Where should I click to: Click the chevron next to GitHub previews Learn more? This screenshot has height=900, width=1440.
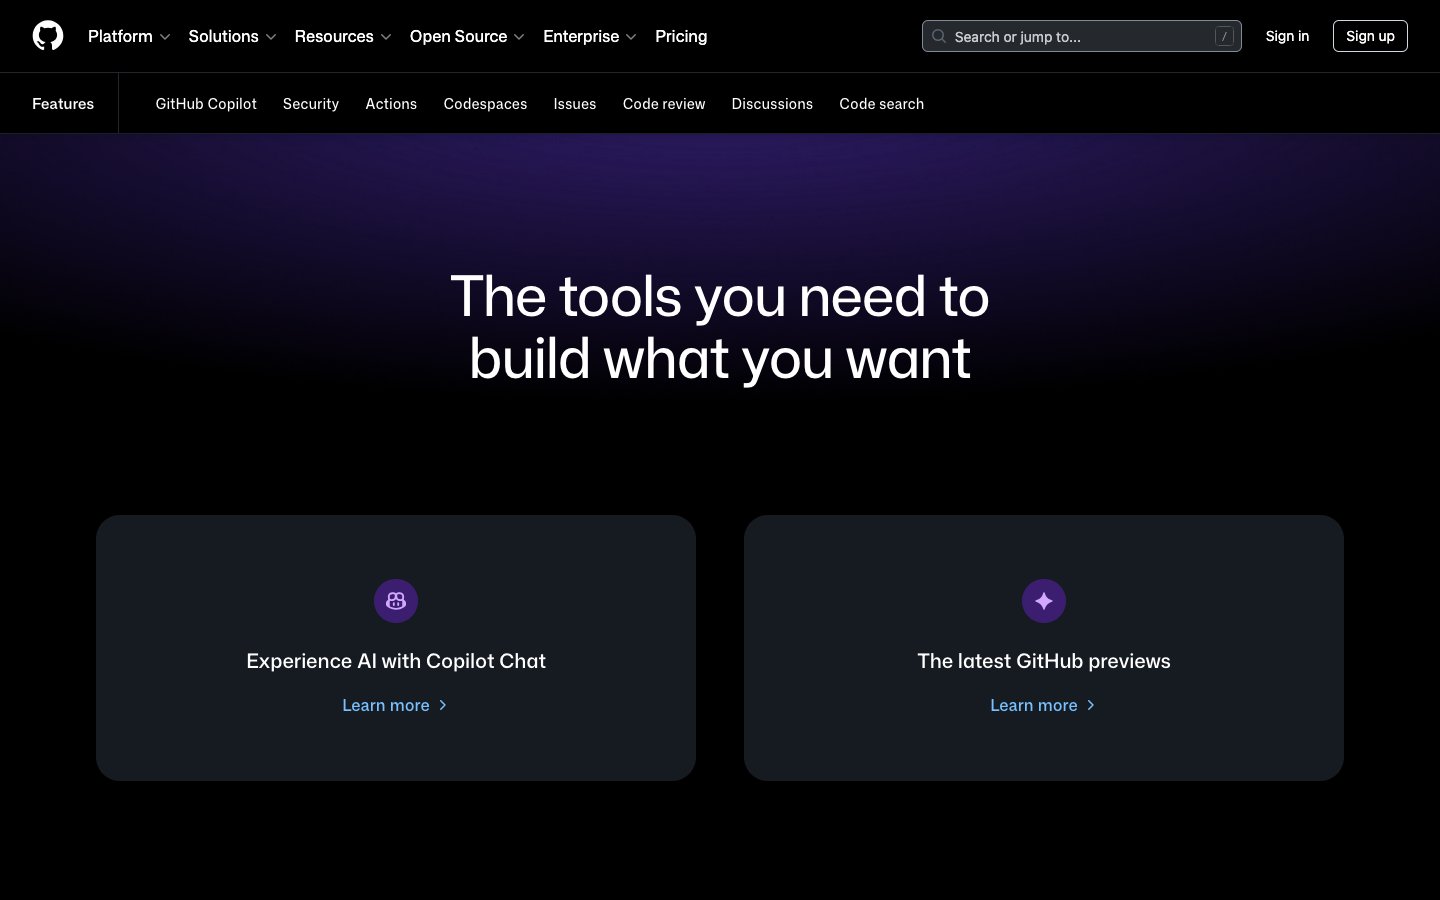point(1091,705)
